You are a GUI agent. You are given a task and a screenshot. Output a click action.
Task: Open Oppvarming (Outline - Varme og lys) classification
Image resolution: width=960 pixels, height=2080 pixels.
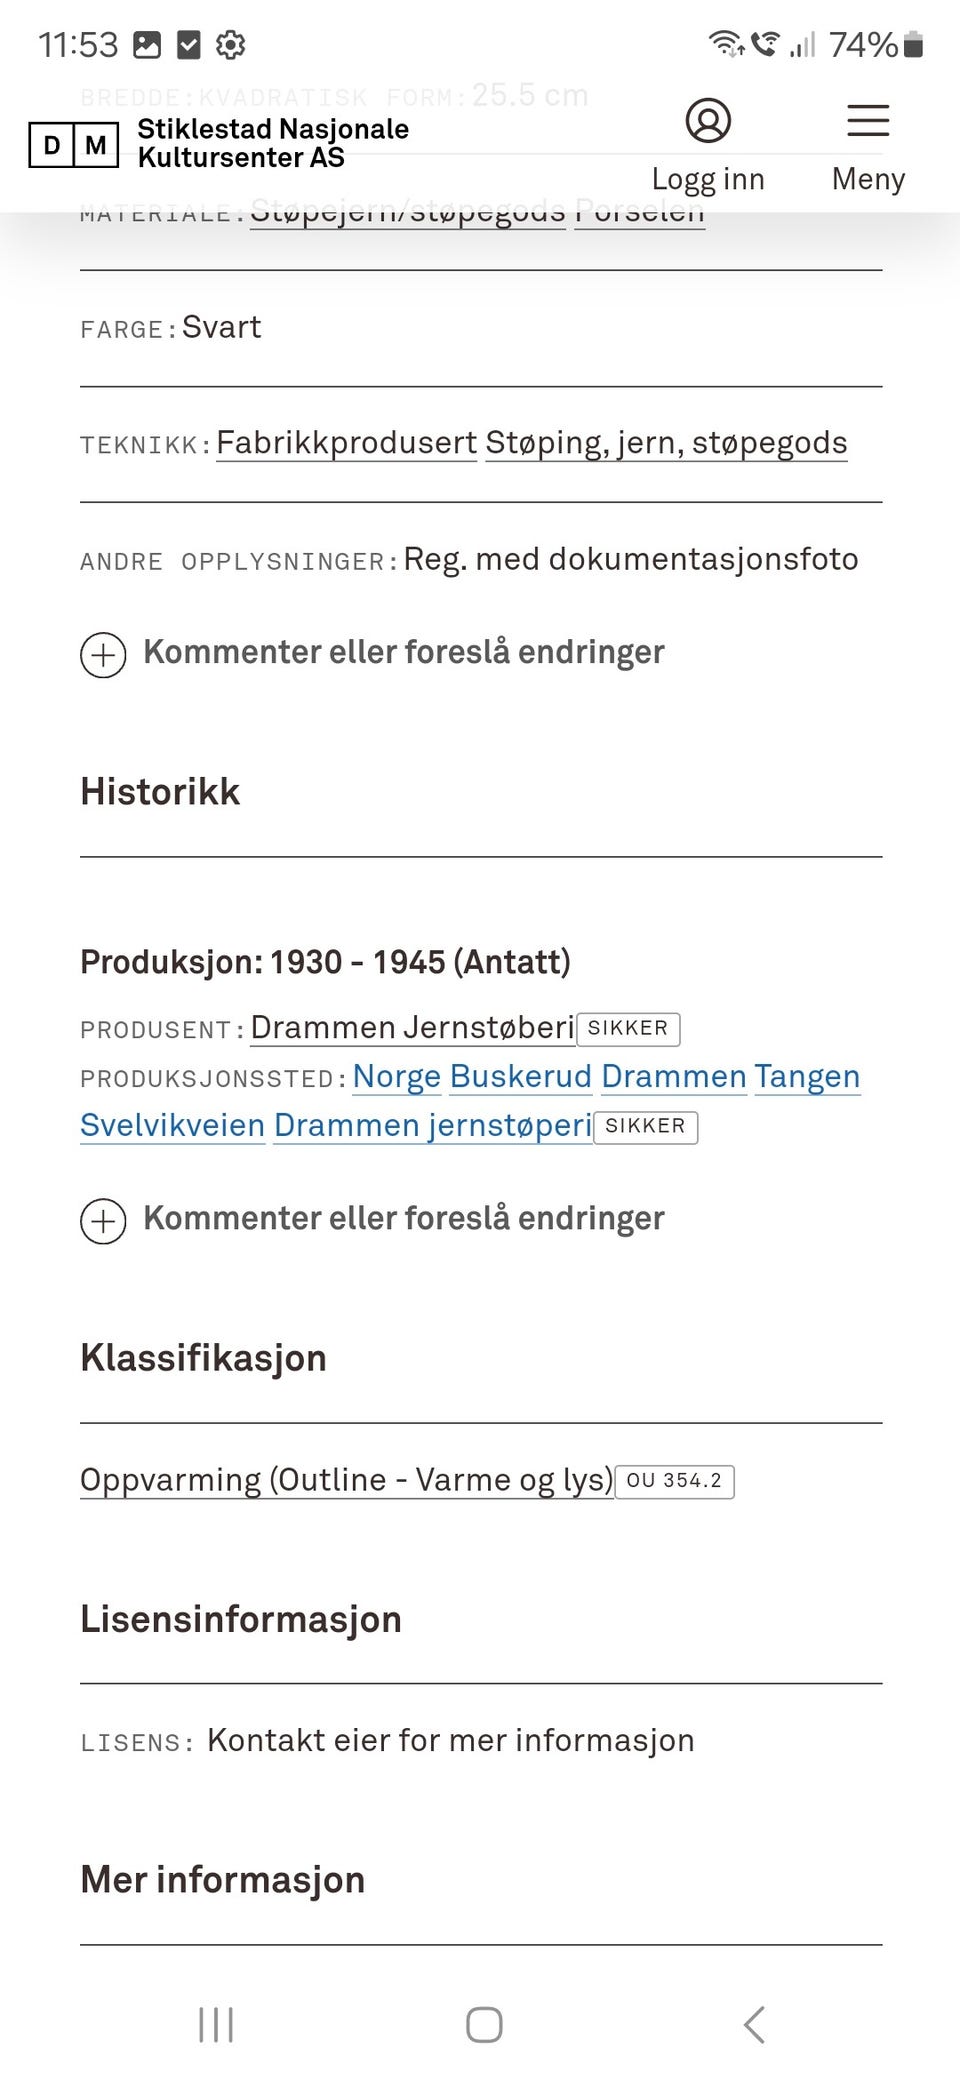[x=346, y=1480]
